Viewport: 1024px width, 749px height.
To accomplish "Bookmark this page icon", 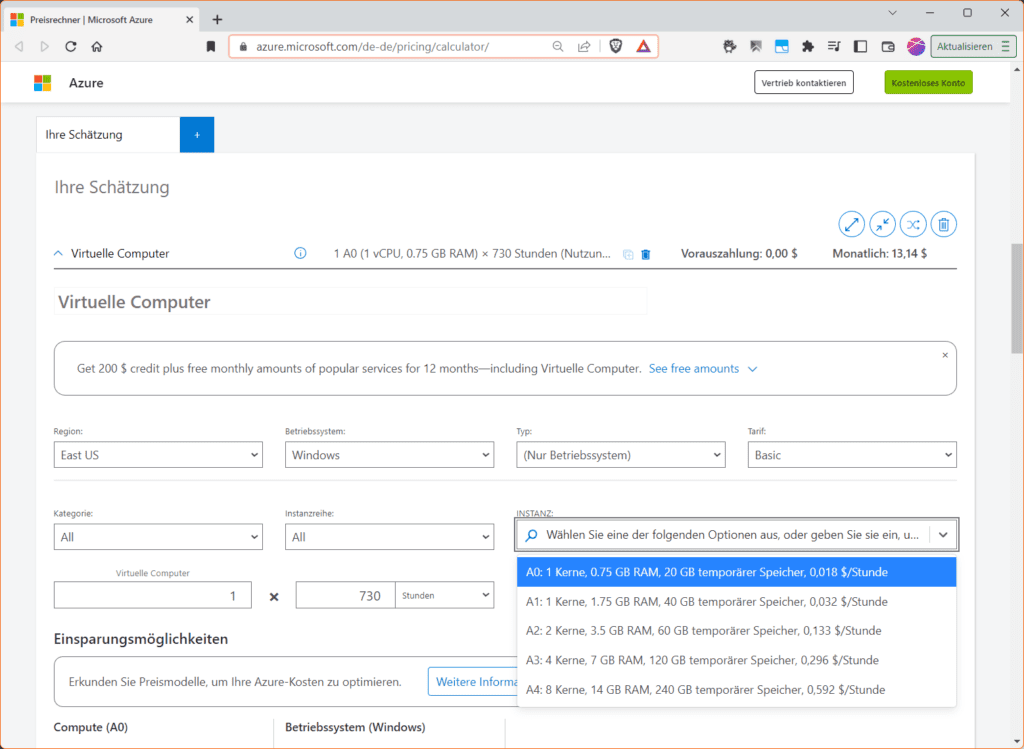I will pyautogui.click(x=210, y=46).
